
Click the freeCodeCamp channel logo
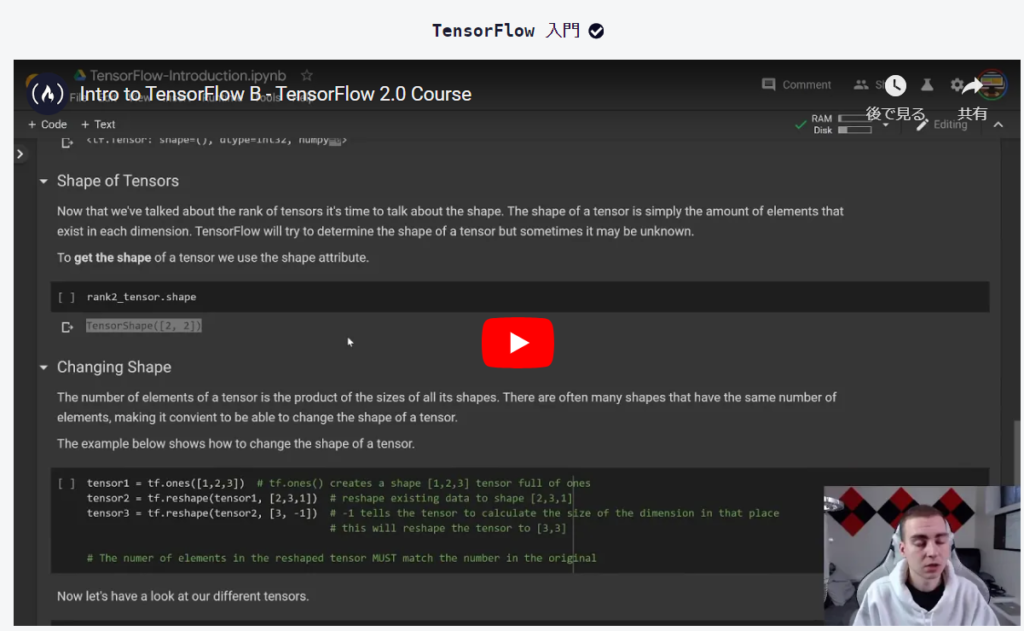pyautogui.click(x=47, y=94)
